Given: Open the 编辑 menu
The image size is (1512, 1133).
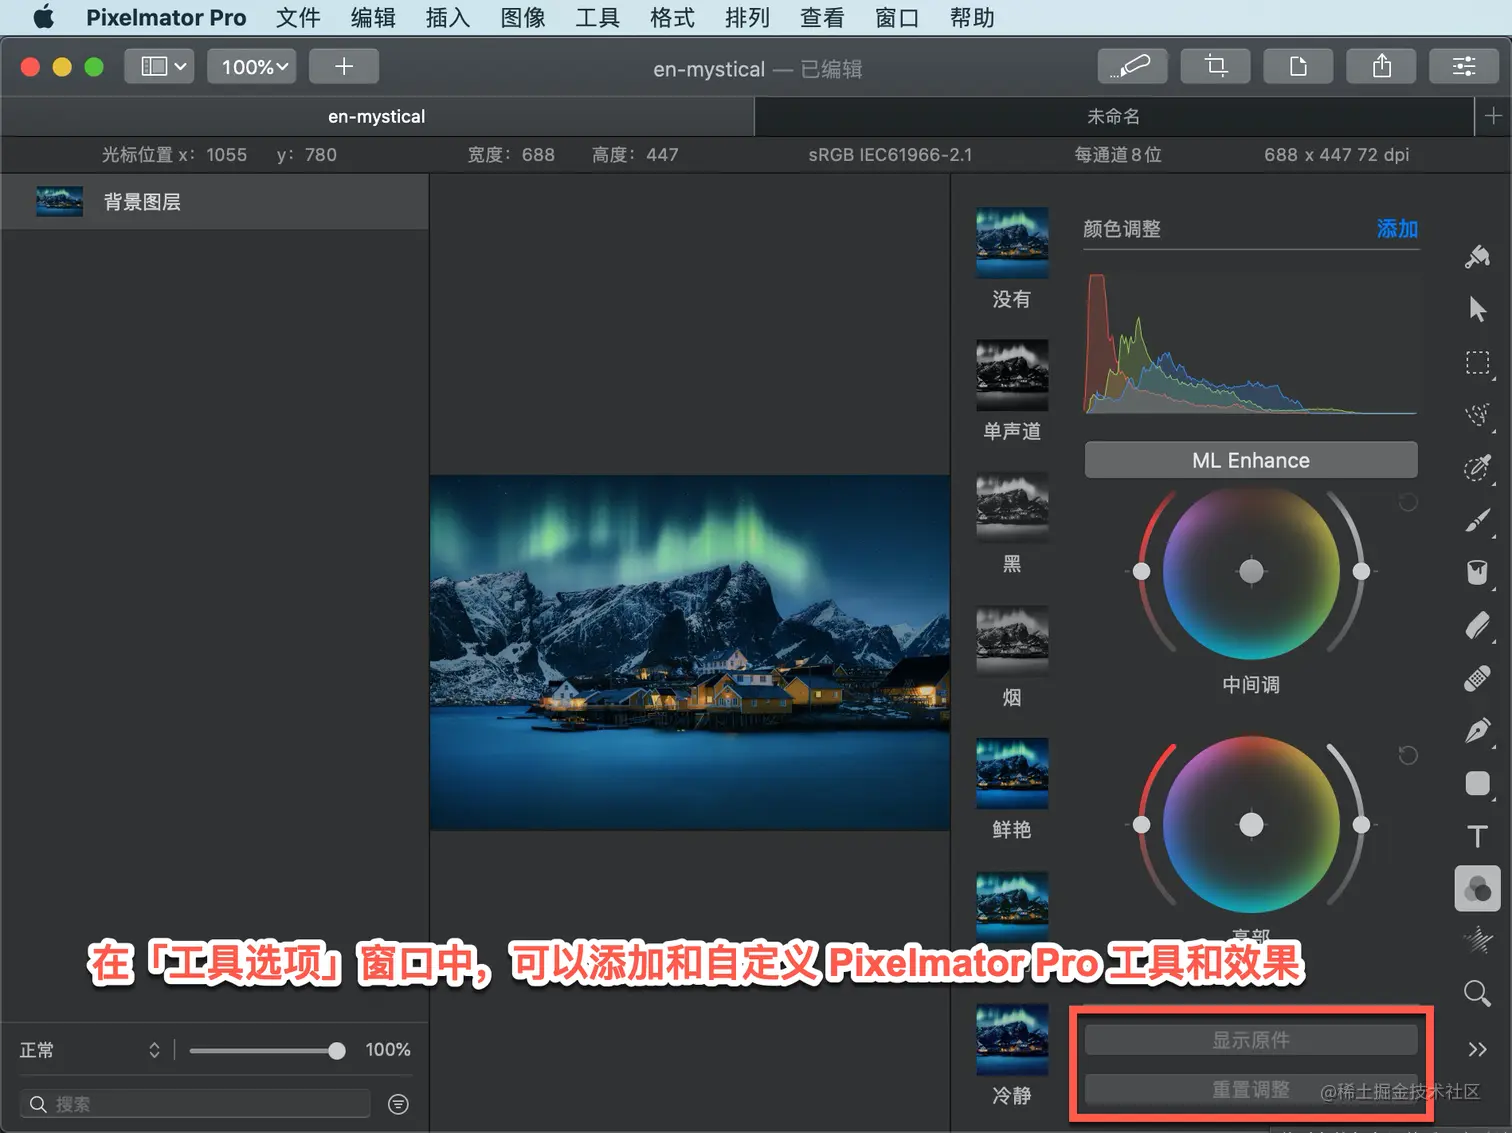Looking at the screenshot, I should pyautogui.click(x=373, y=18).
